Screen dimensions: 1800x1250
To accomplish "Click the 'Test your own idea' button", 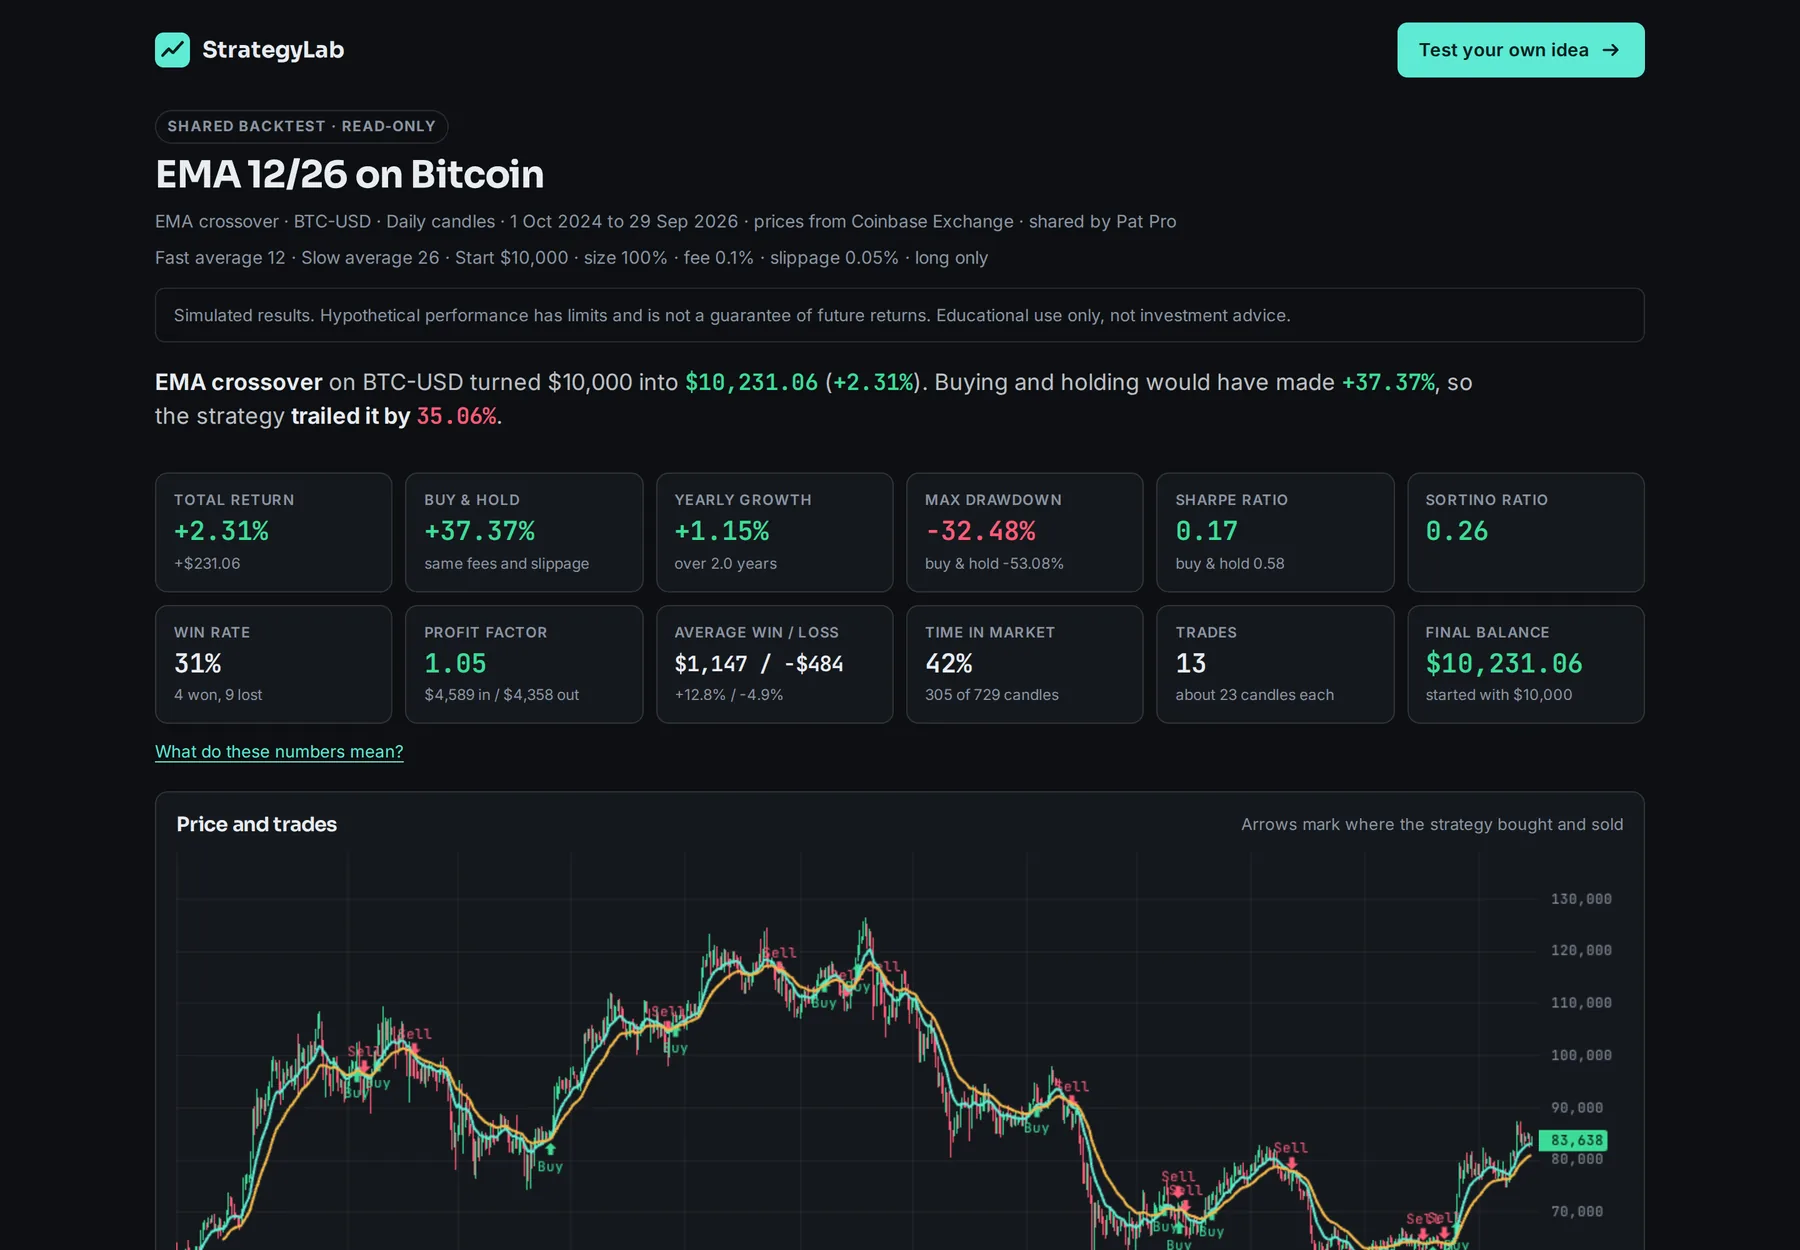I will (1520, 50).
